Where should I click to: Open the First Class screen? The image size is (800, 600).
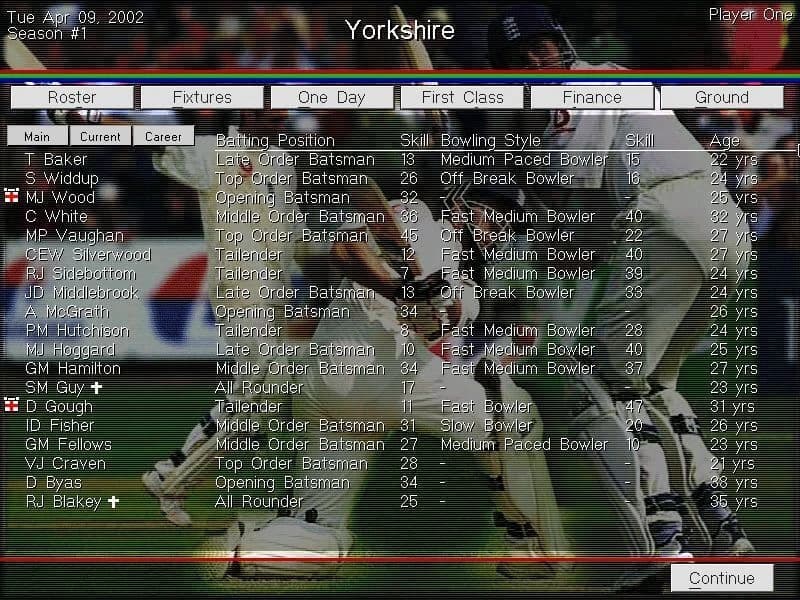tap(461, 97)
